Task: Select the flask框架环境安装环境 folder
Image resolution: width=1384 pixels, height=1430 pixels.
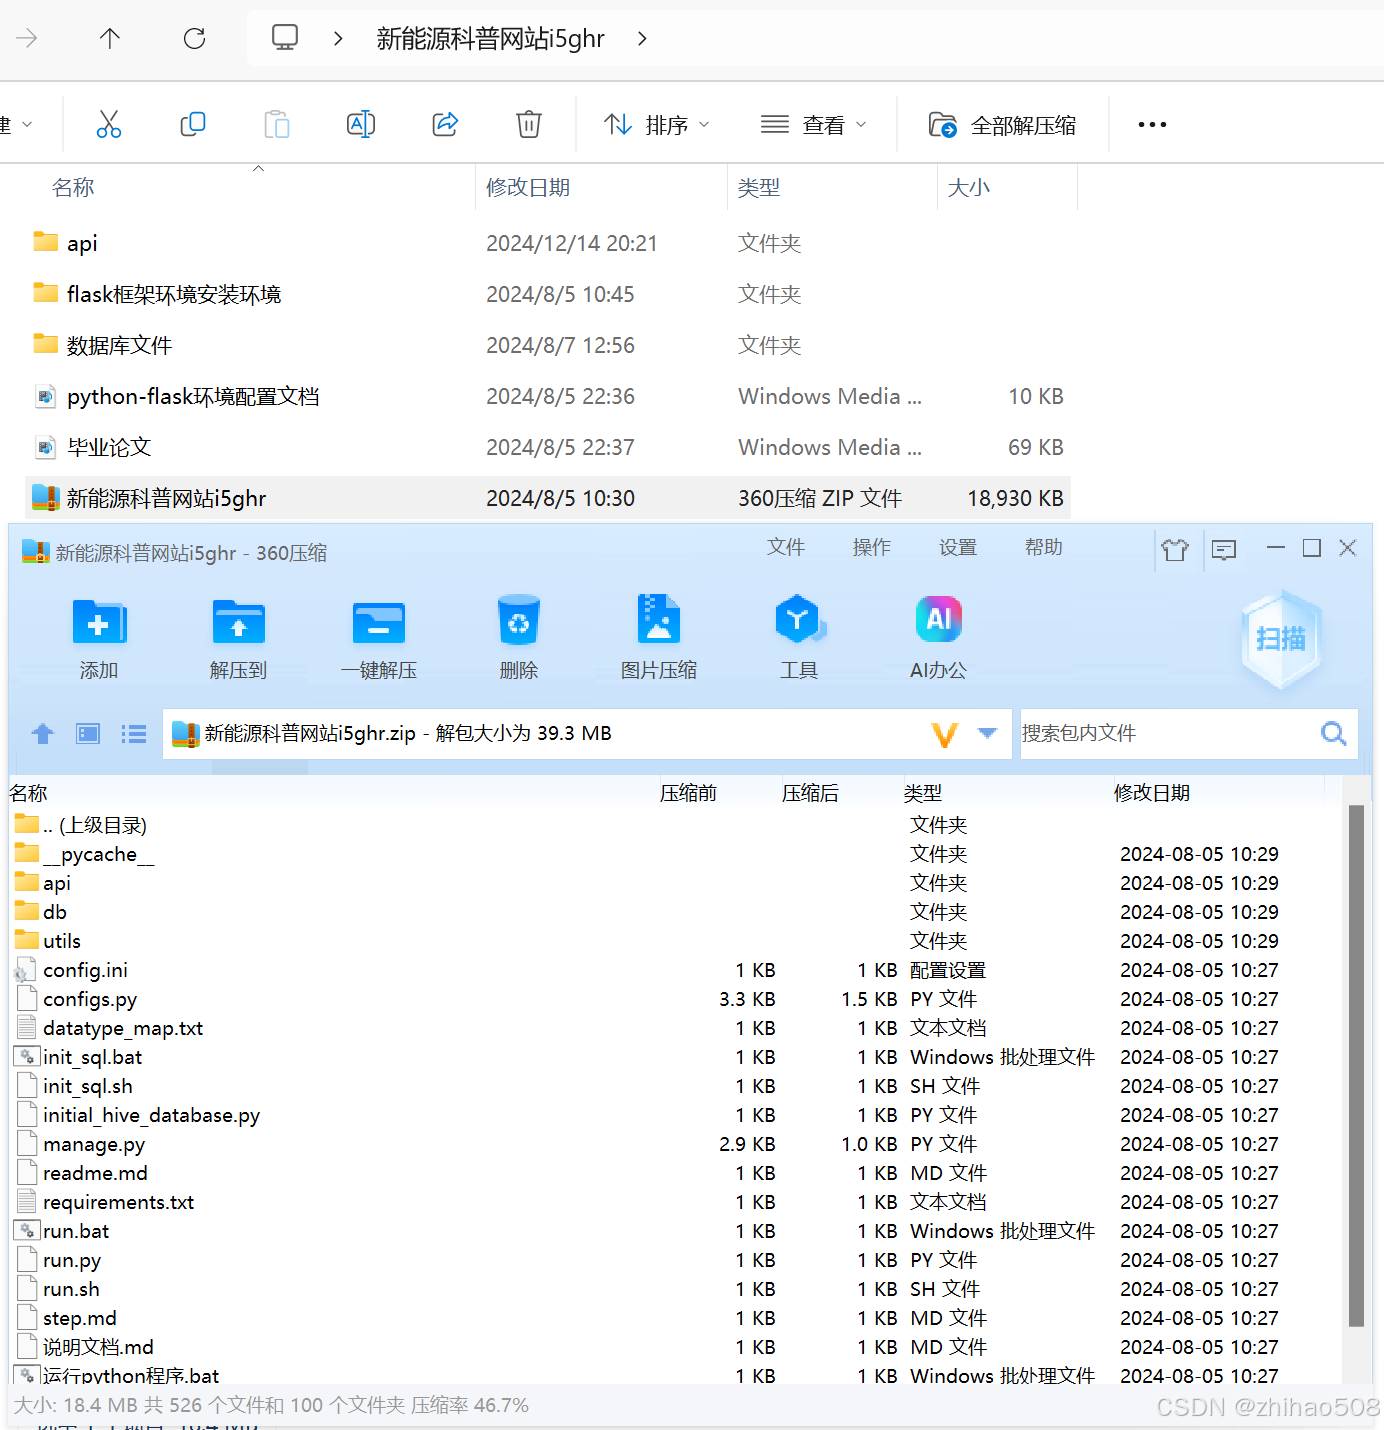Action: 547,294
